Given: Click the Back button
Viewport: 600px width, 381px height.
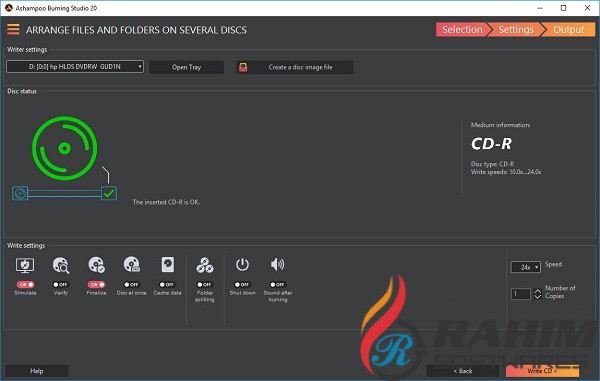Looking at the screenshot, I should pyautogui.click(x=463, y=371).
